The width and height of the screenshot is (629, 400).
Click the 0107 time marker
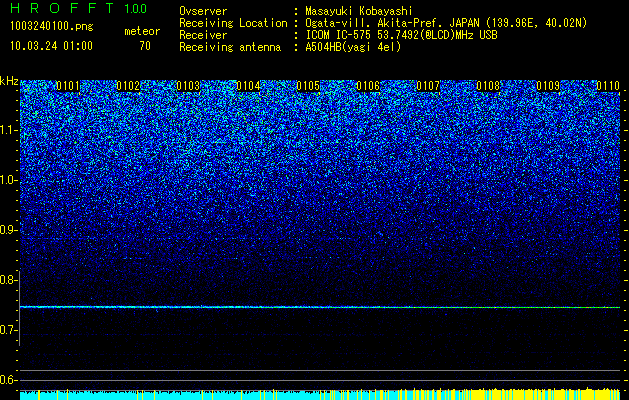[x=428, y=86]
